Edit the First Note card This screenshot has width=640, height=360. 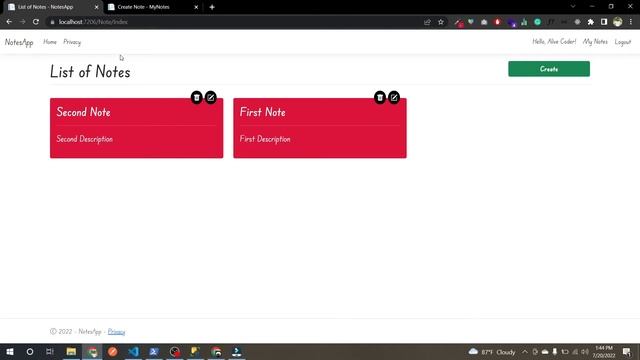(394, 98)
